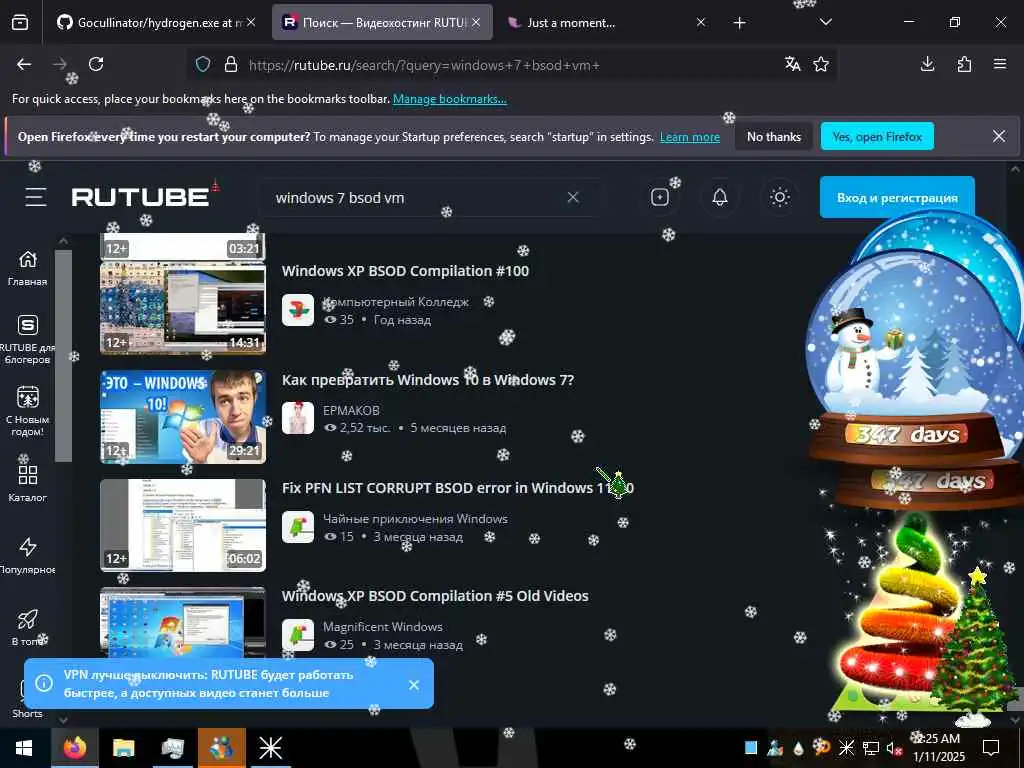This screenshot has height=768, width=1024.
Task: Close the 'Just a moment...' tab
Action: [x=701, y=23]
